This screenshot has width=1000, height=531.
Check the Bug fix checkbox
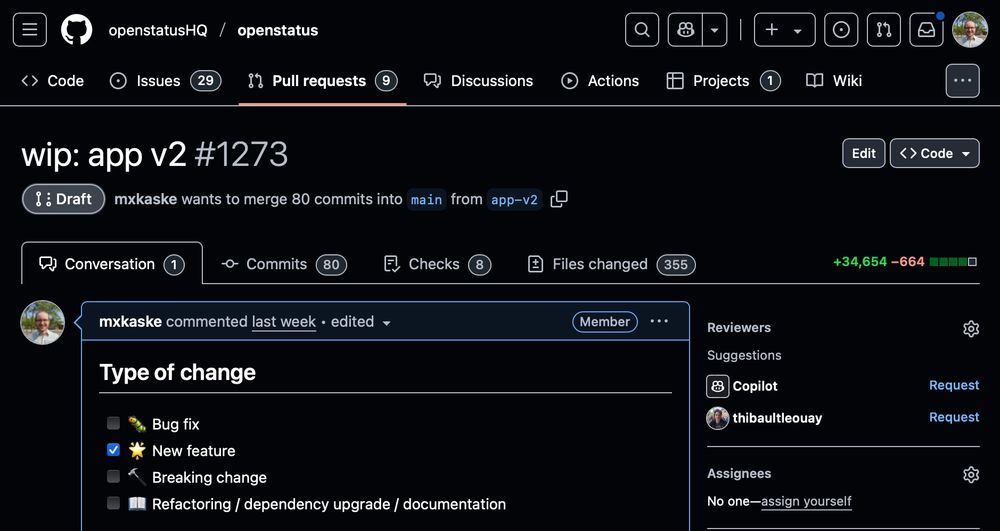114,423
